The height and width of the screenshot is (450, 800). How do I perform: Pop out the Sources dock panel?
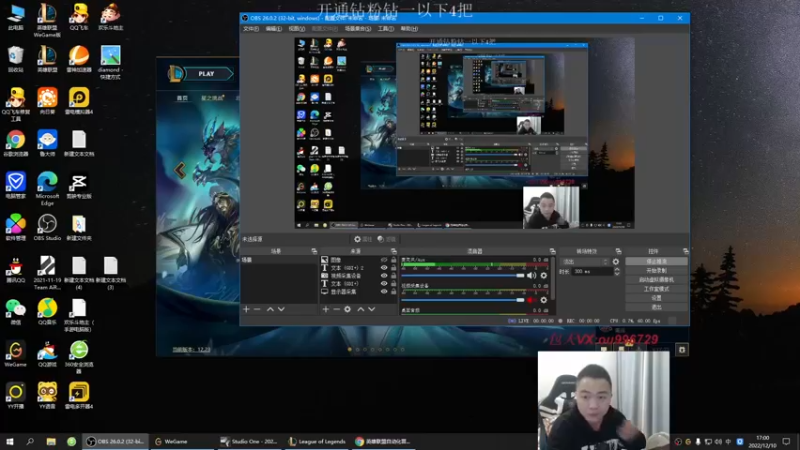(x=393, y=251)
